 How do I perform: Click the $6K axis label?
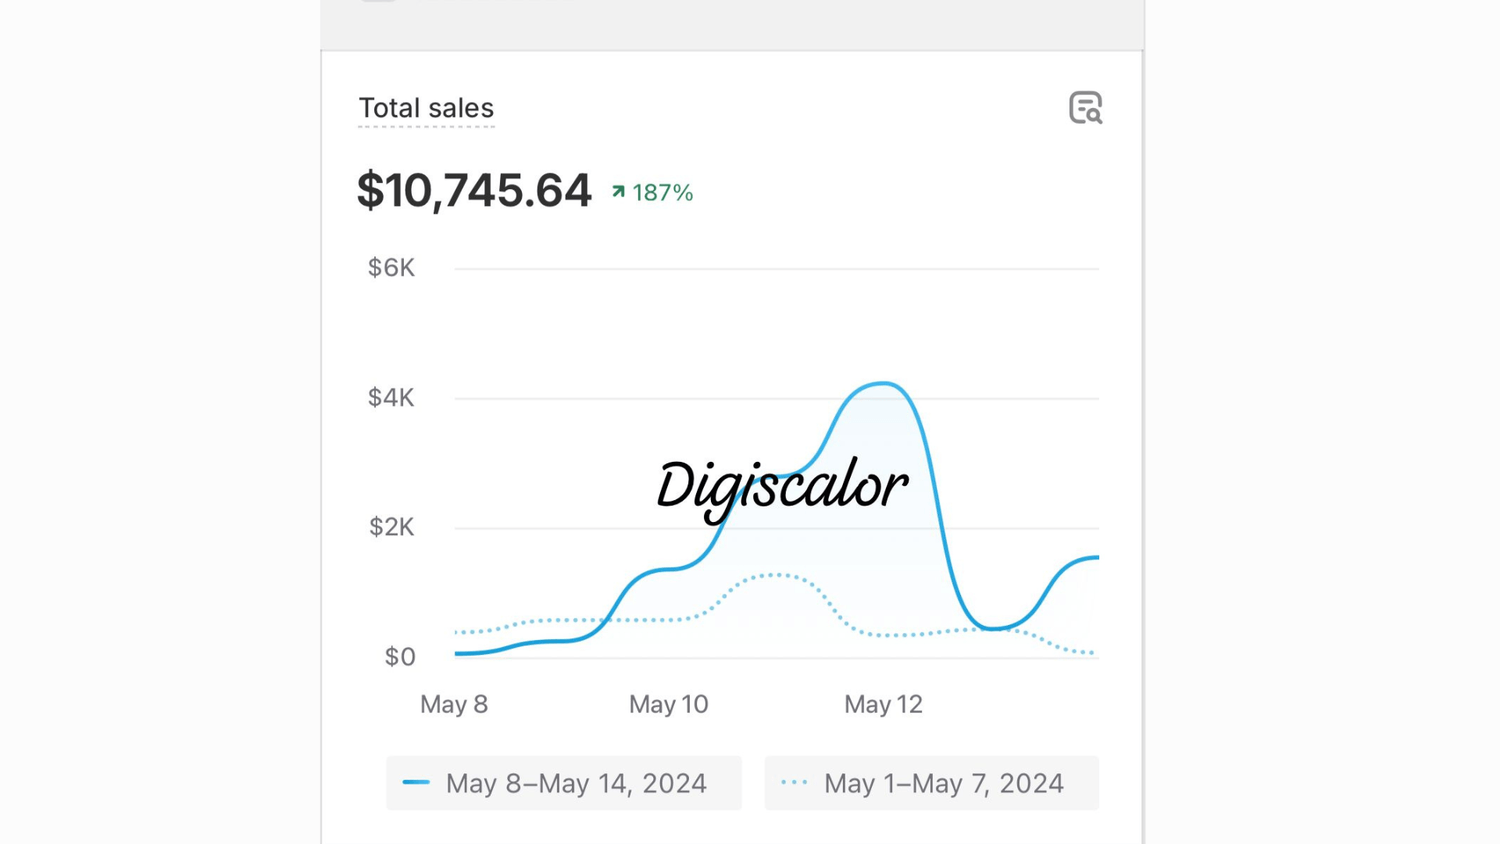(x=391, y=268)
